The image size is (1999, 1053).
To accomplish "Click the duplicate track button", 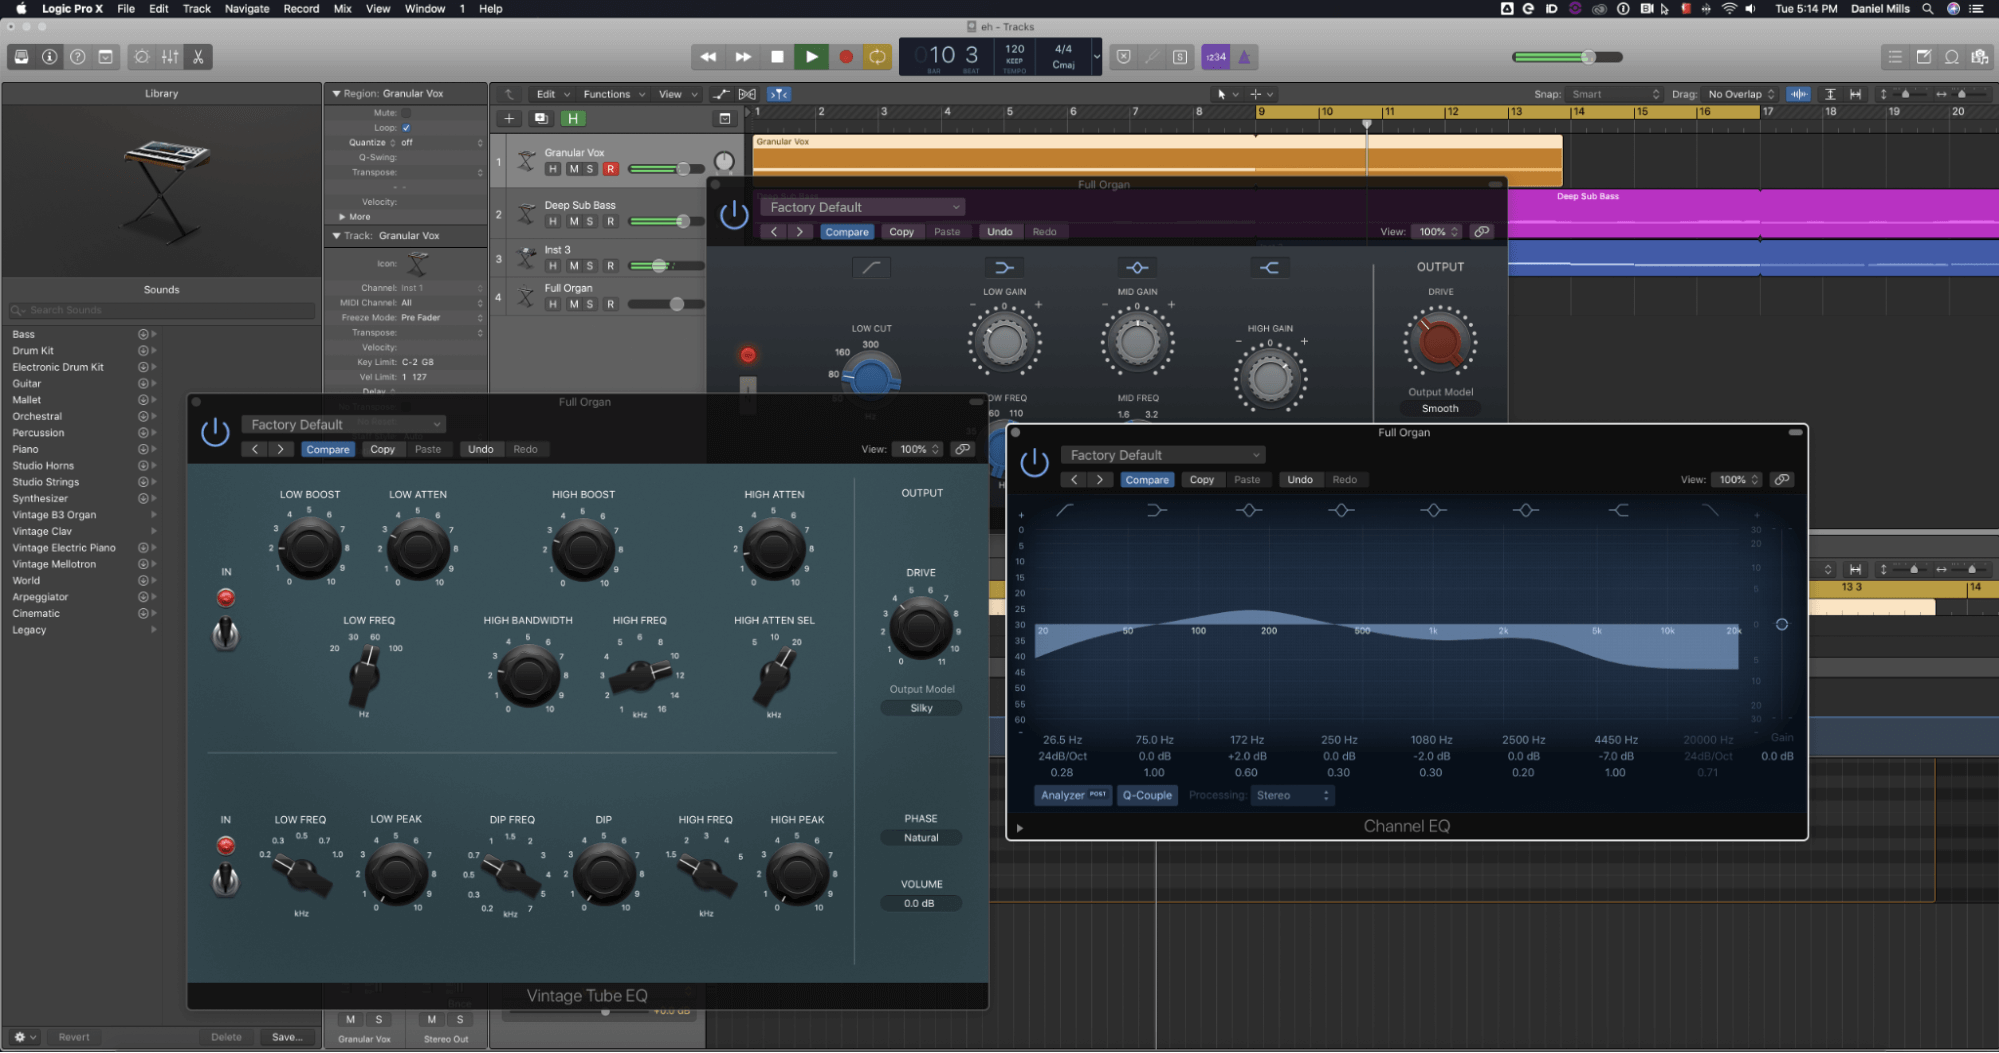I will tap(541, 118).
